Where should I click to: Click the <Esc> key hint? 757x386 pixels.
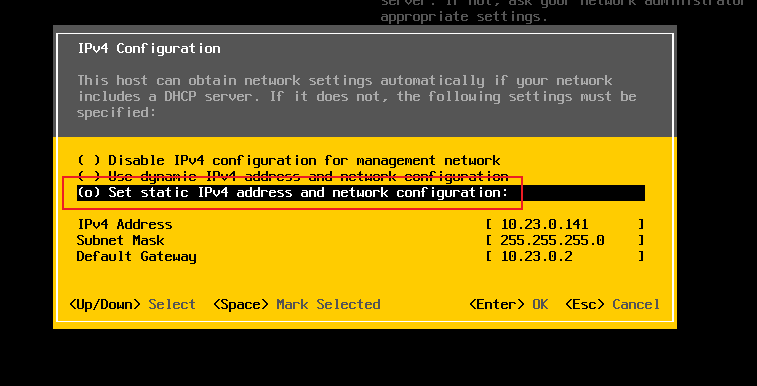[x=585, y=304]
